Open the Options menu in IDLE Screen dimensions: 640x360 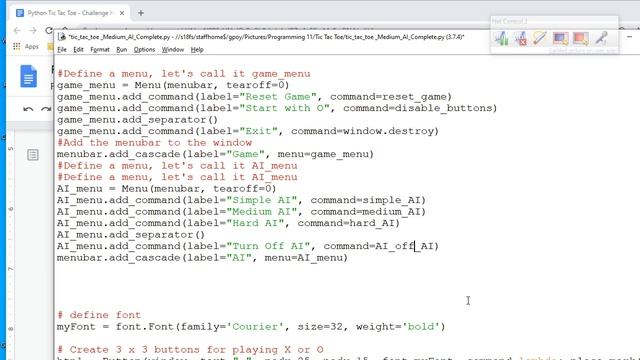(144, 49)
